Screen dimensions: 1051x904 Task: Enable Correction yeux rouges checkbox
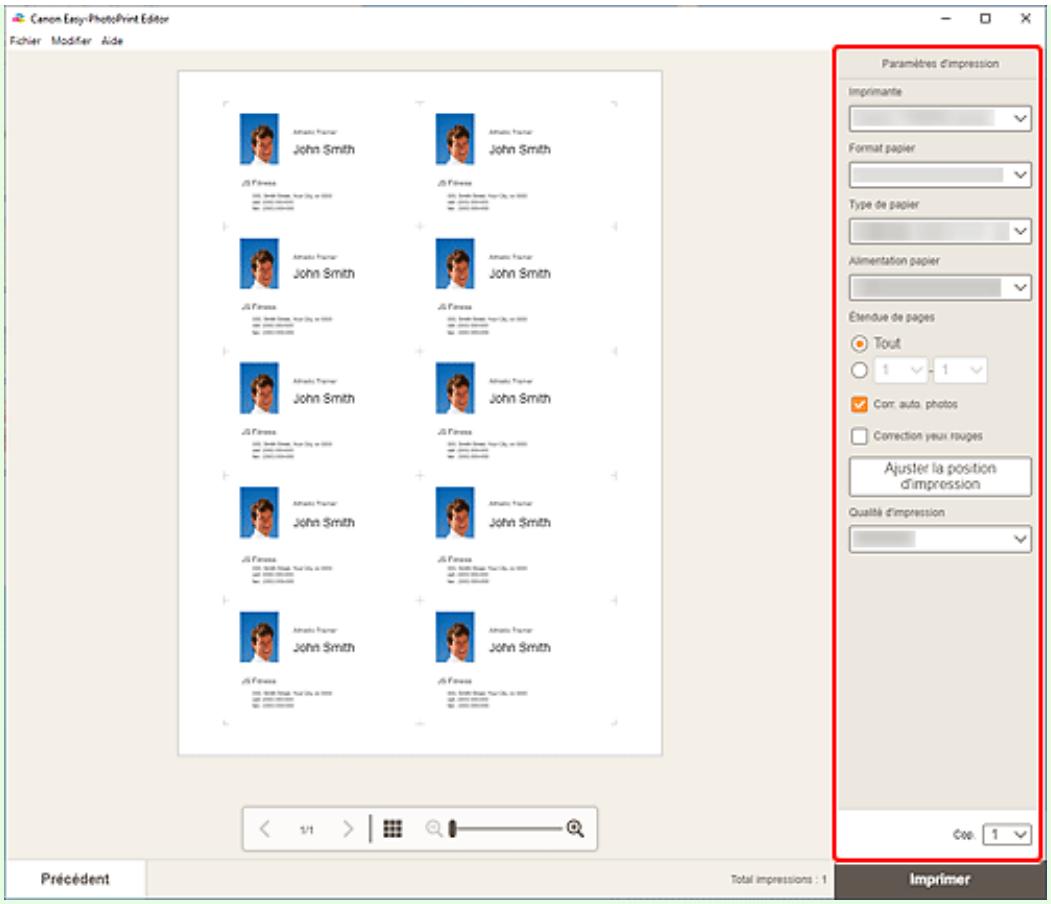point(859,436)
